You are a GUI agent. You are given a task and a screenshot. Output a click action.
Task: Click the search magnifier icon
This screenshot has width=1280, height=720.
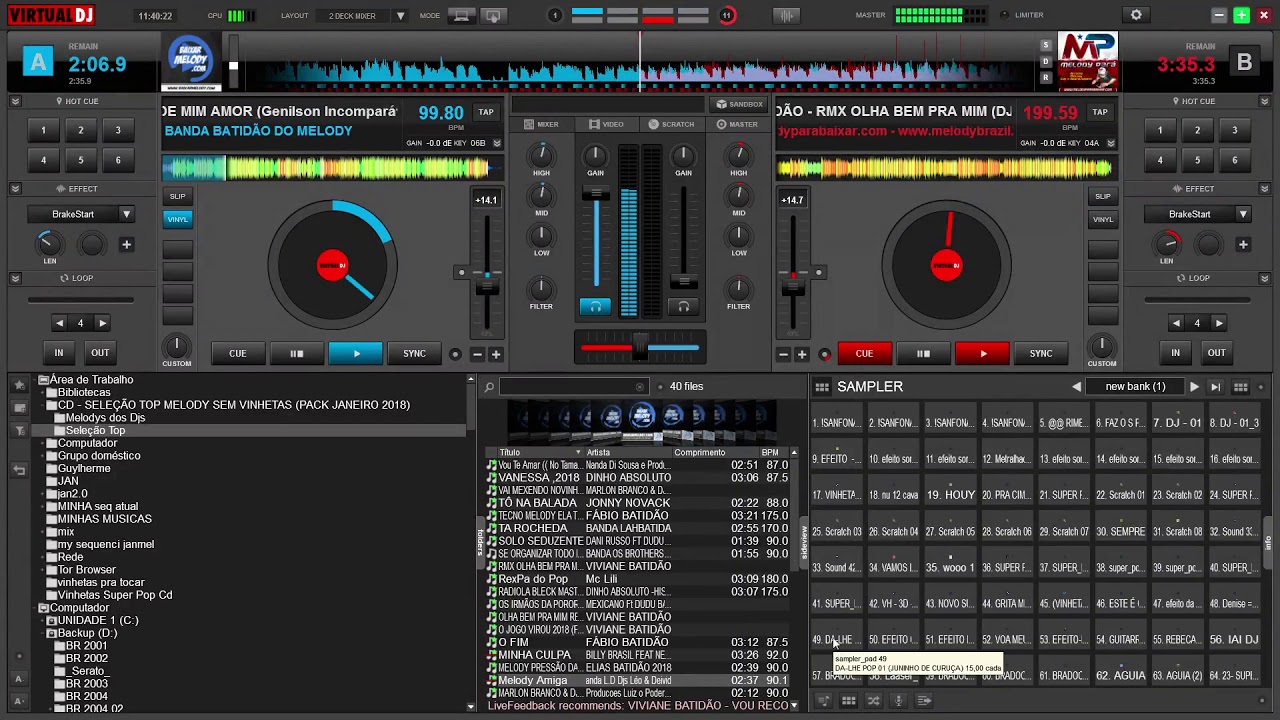[x=489, y=387]
